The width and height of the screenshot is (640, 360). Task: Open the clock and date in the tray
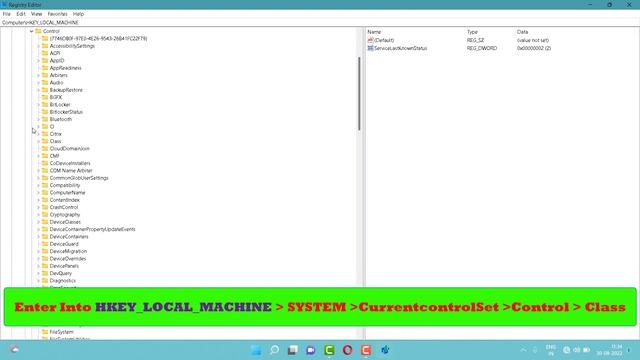[609, 350]
